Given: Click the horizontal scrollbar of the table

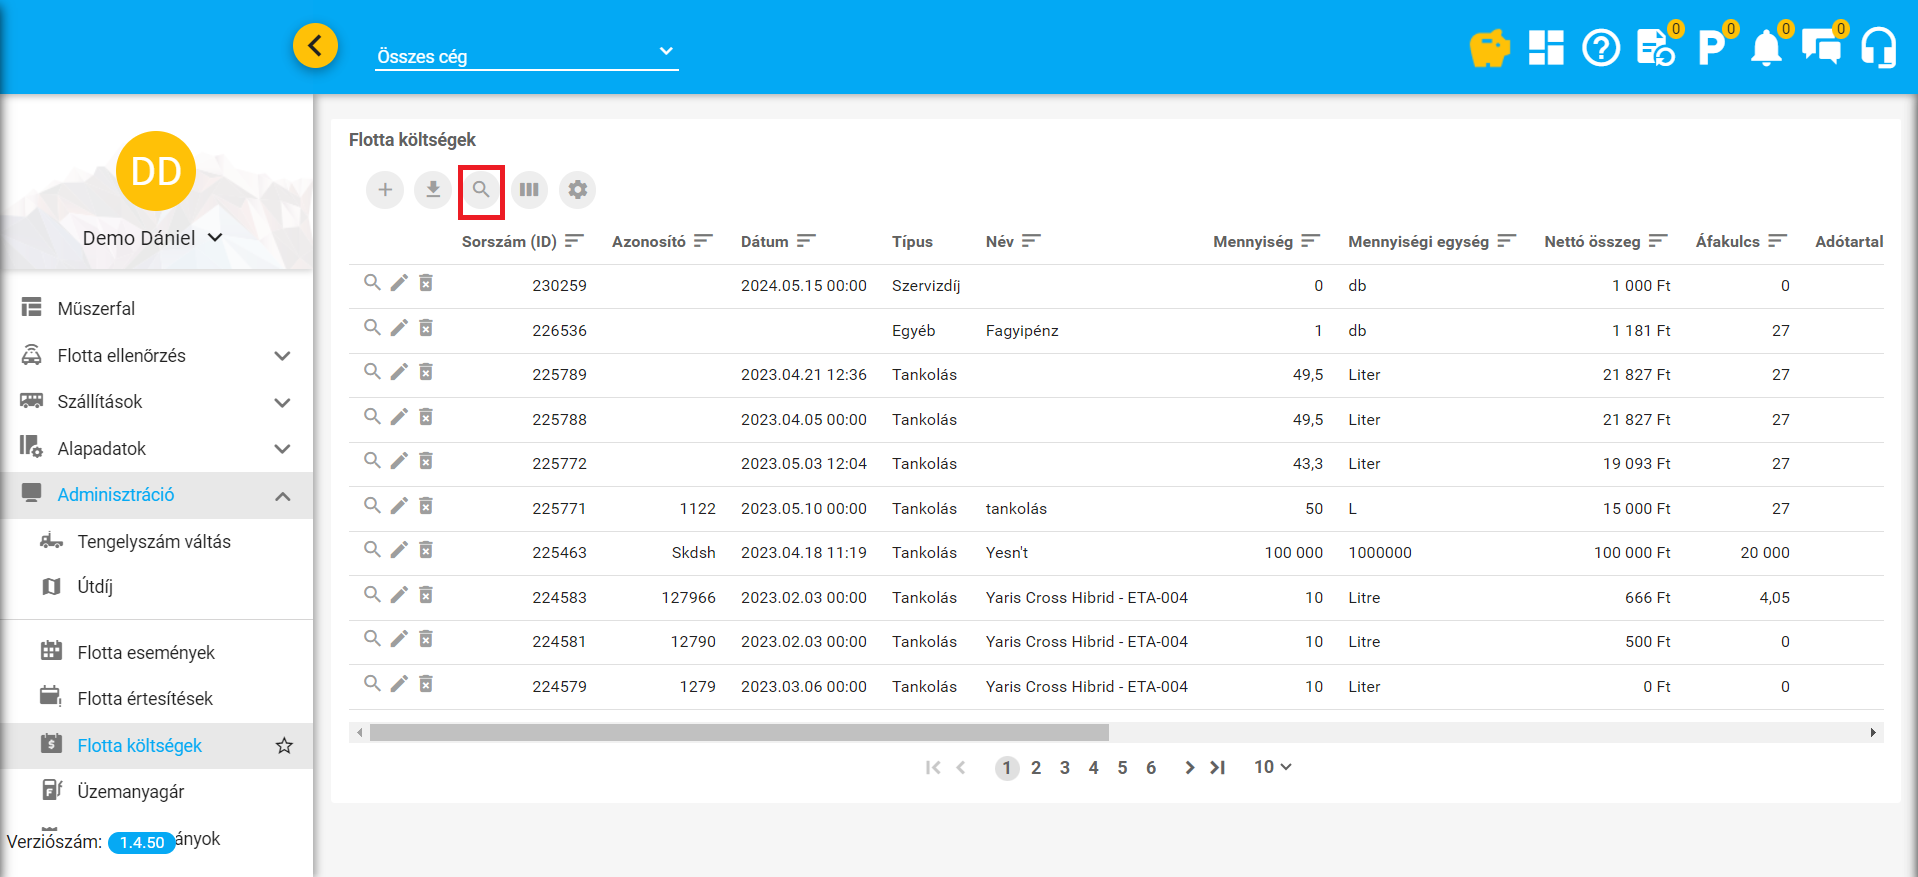Looking at the screenshot, I should (x=739, y=733).
